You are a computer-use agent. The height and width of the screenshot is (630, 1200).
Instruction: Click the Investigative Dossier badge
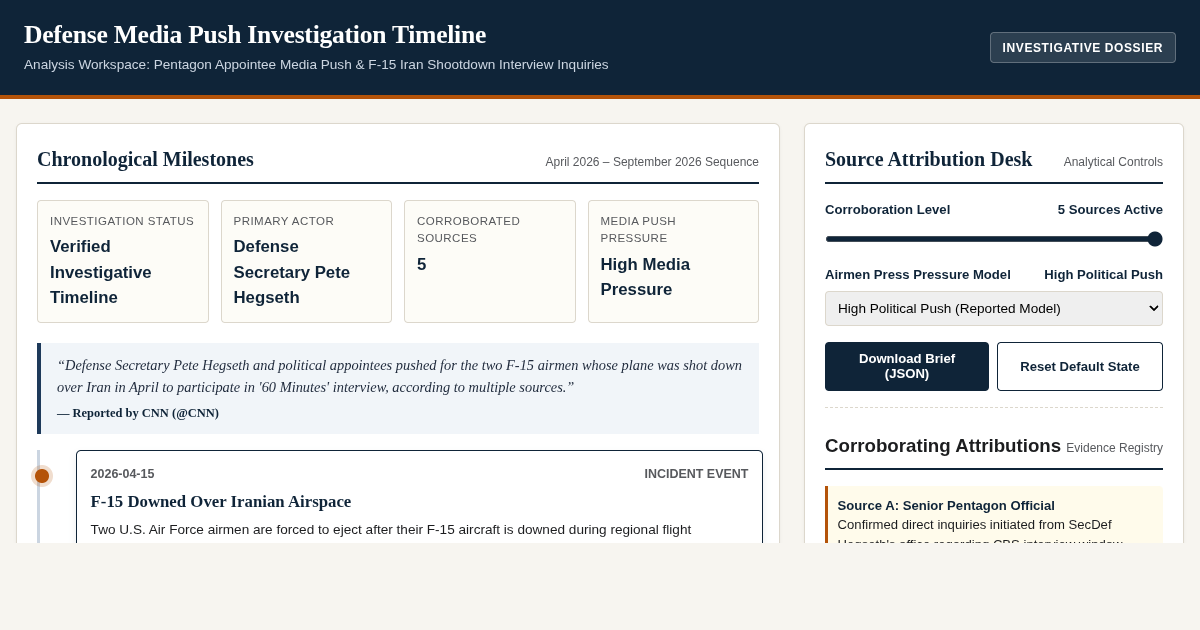click(1083, 47)
